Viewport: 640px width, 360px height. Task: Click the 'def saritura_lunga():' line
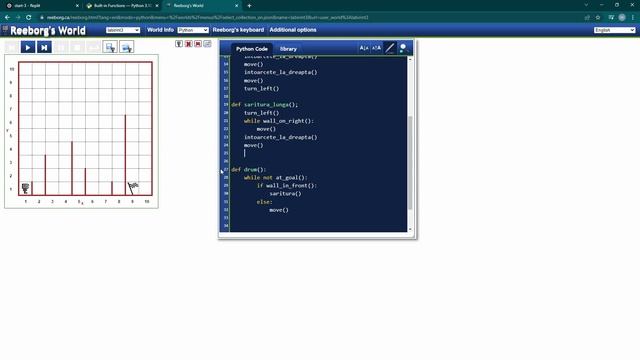click(x=264, y=104)
